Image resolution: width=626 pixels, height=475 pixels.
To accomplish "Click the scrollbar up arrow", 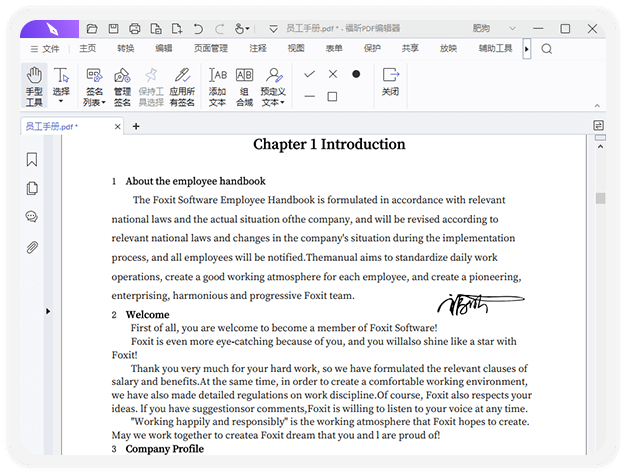I will pyautogui.click(x=600, y=146).
